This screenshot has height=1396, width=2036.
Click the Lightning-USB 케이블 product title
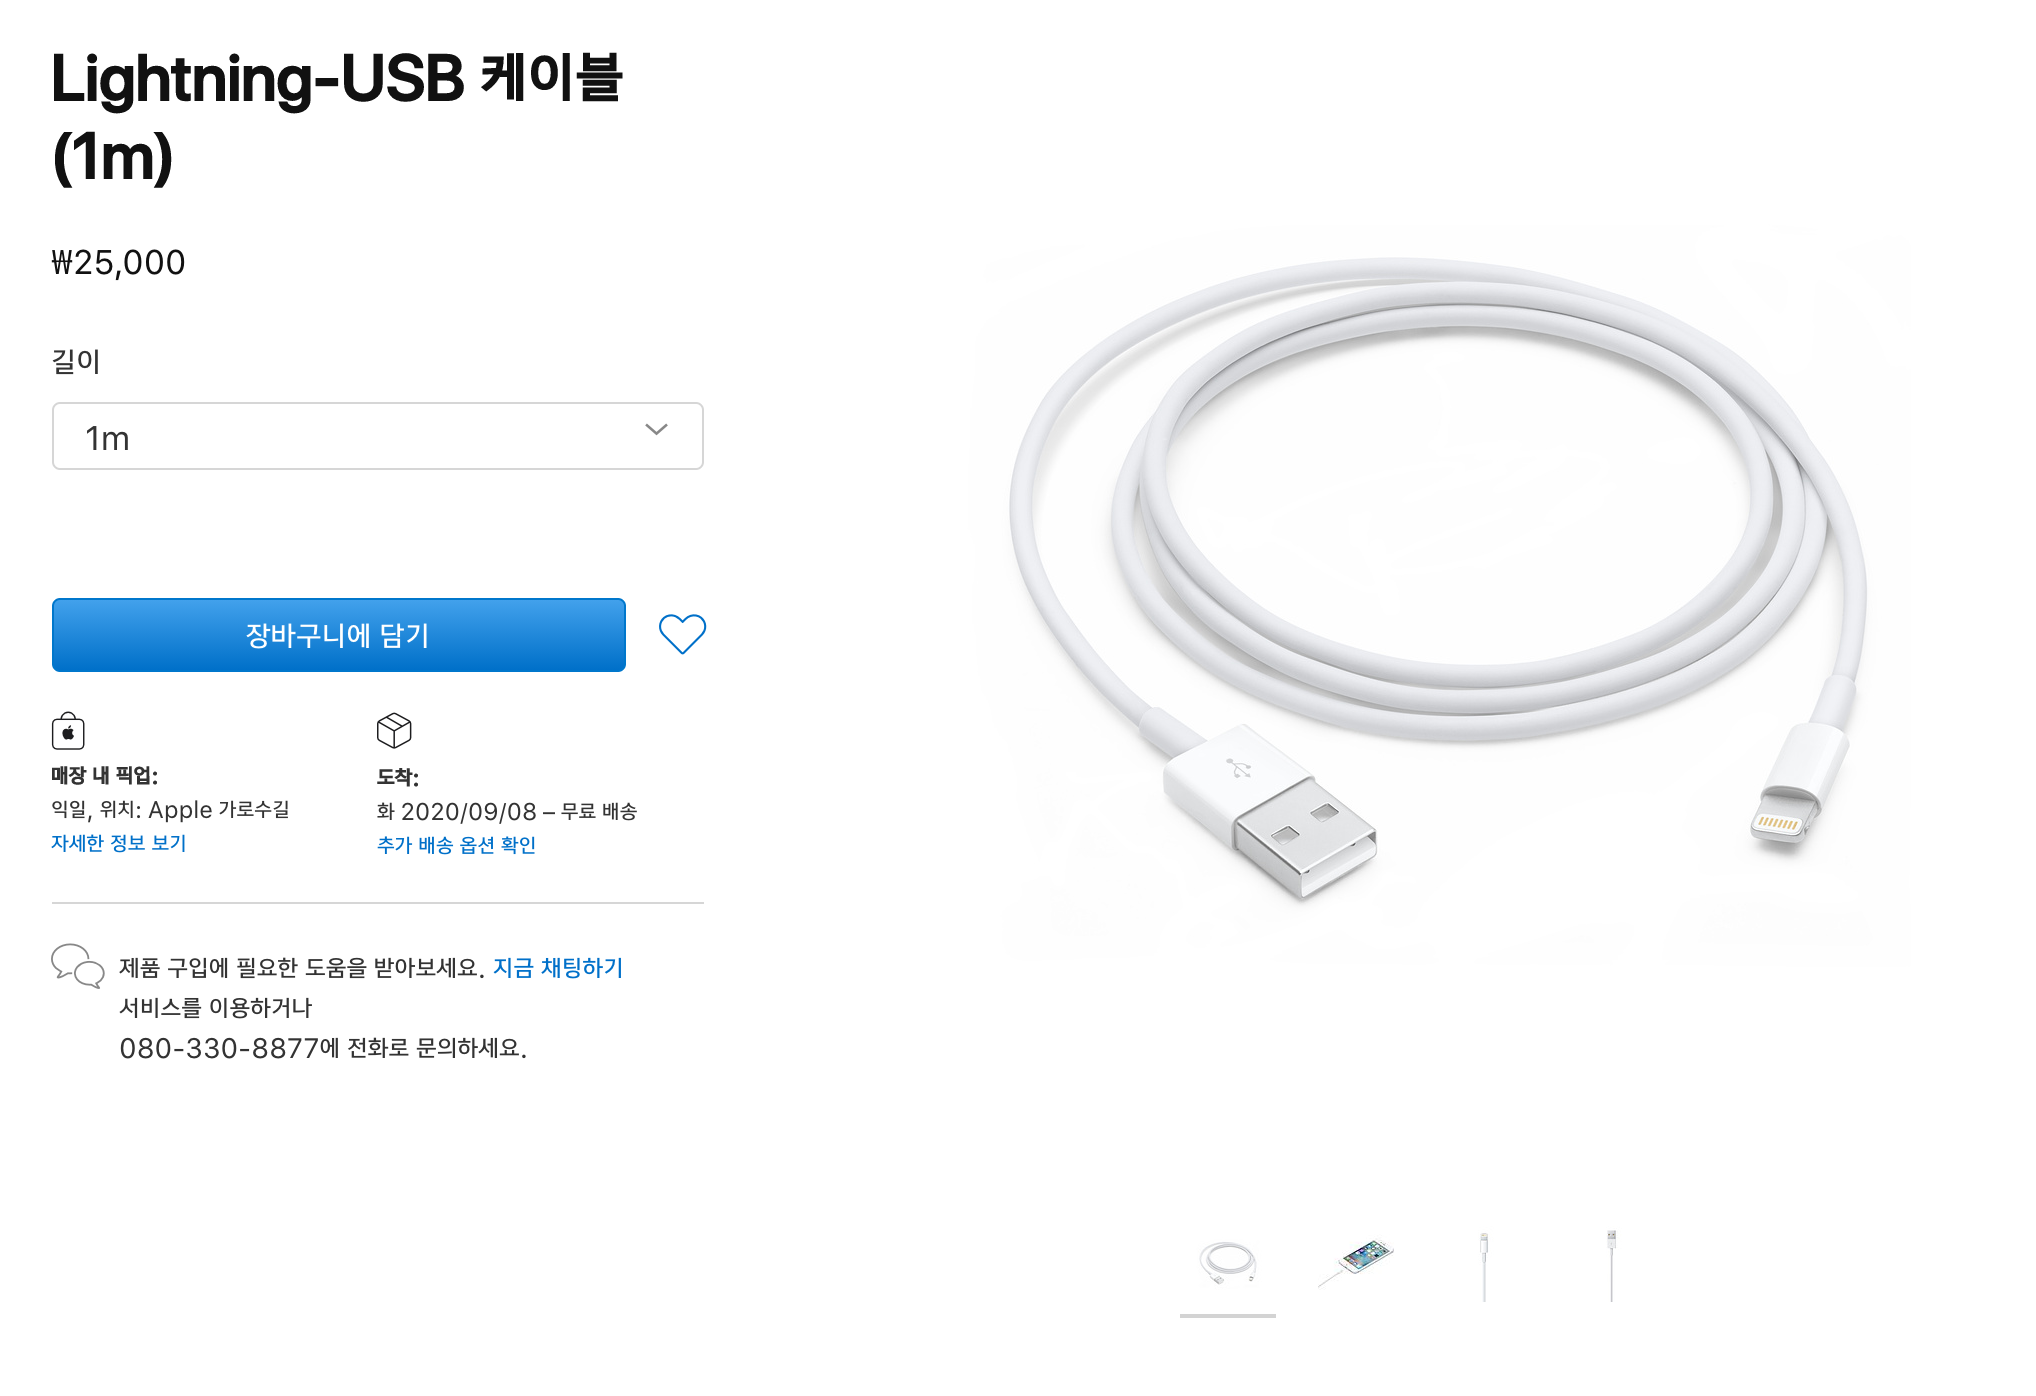click(337, 118)
